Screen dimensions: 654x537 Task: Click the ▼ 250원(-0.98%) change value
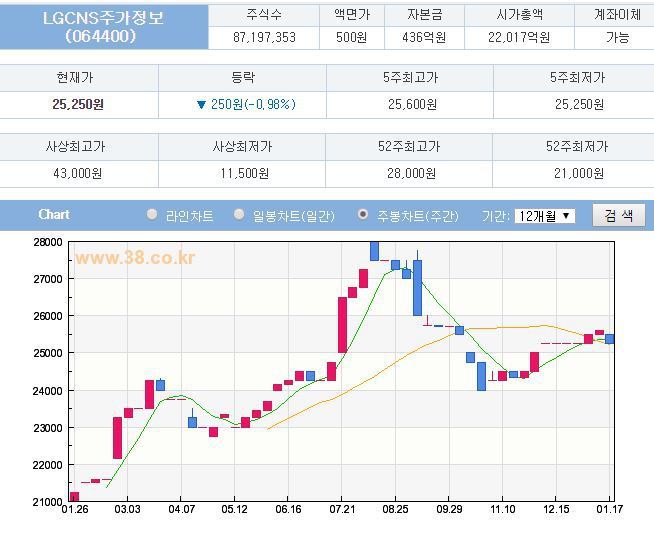[x=246, y=104]
